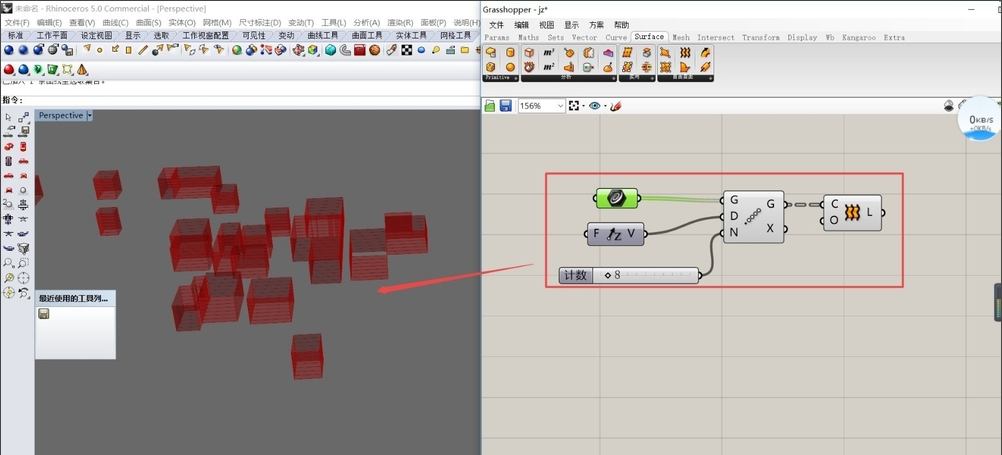Click the 计数 slider label
The height and width of the screenshot is (455, 1002).
(575, 275)
